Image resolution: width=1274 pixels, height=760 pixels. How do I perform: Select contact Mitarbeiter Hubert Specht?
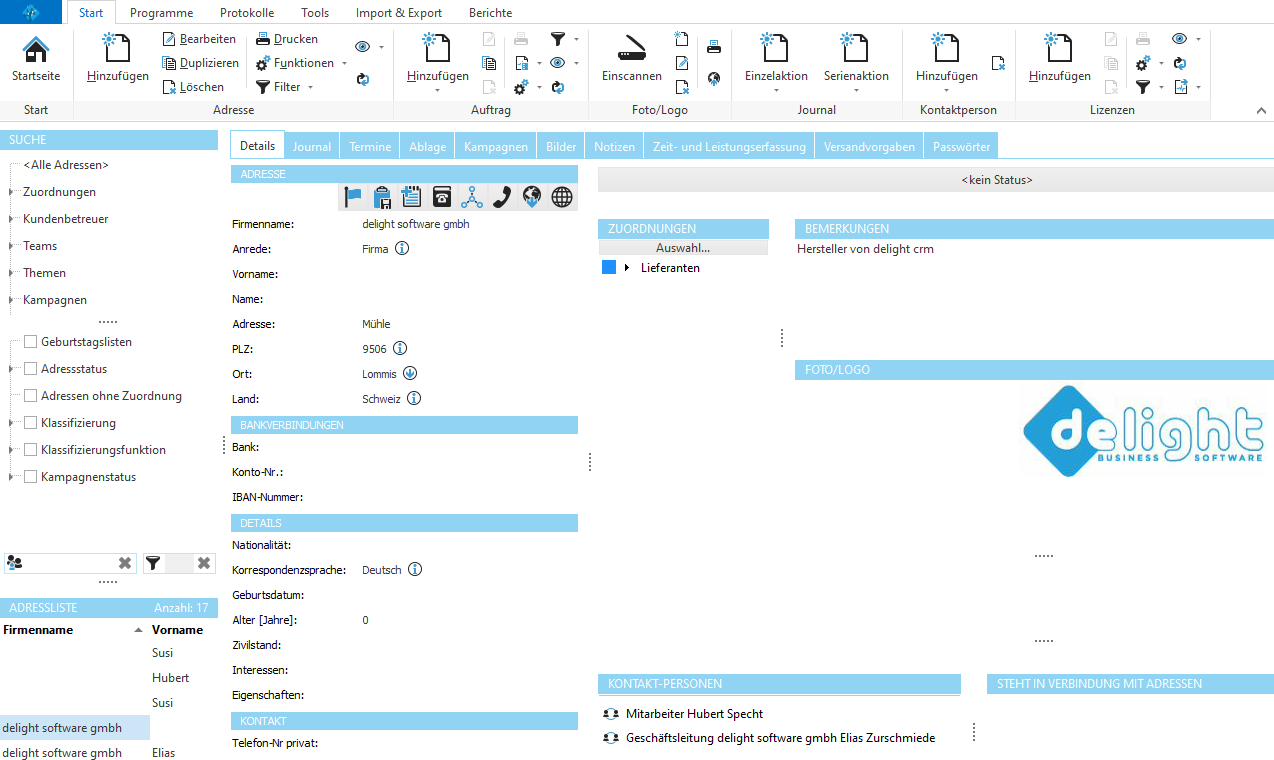point(693,714)
